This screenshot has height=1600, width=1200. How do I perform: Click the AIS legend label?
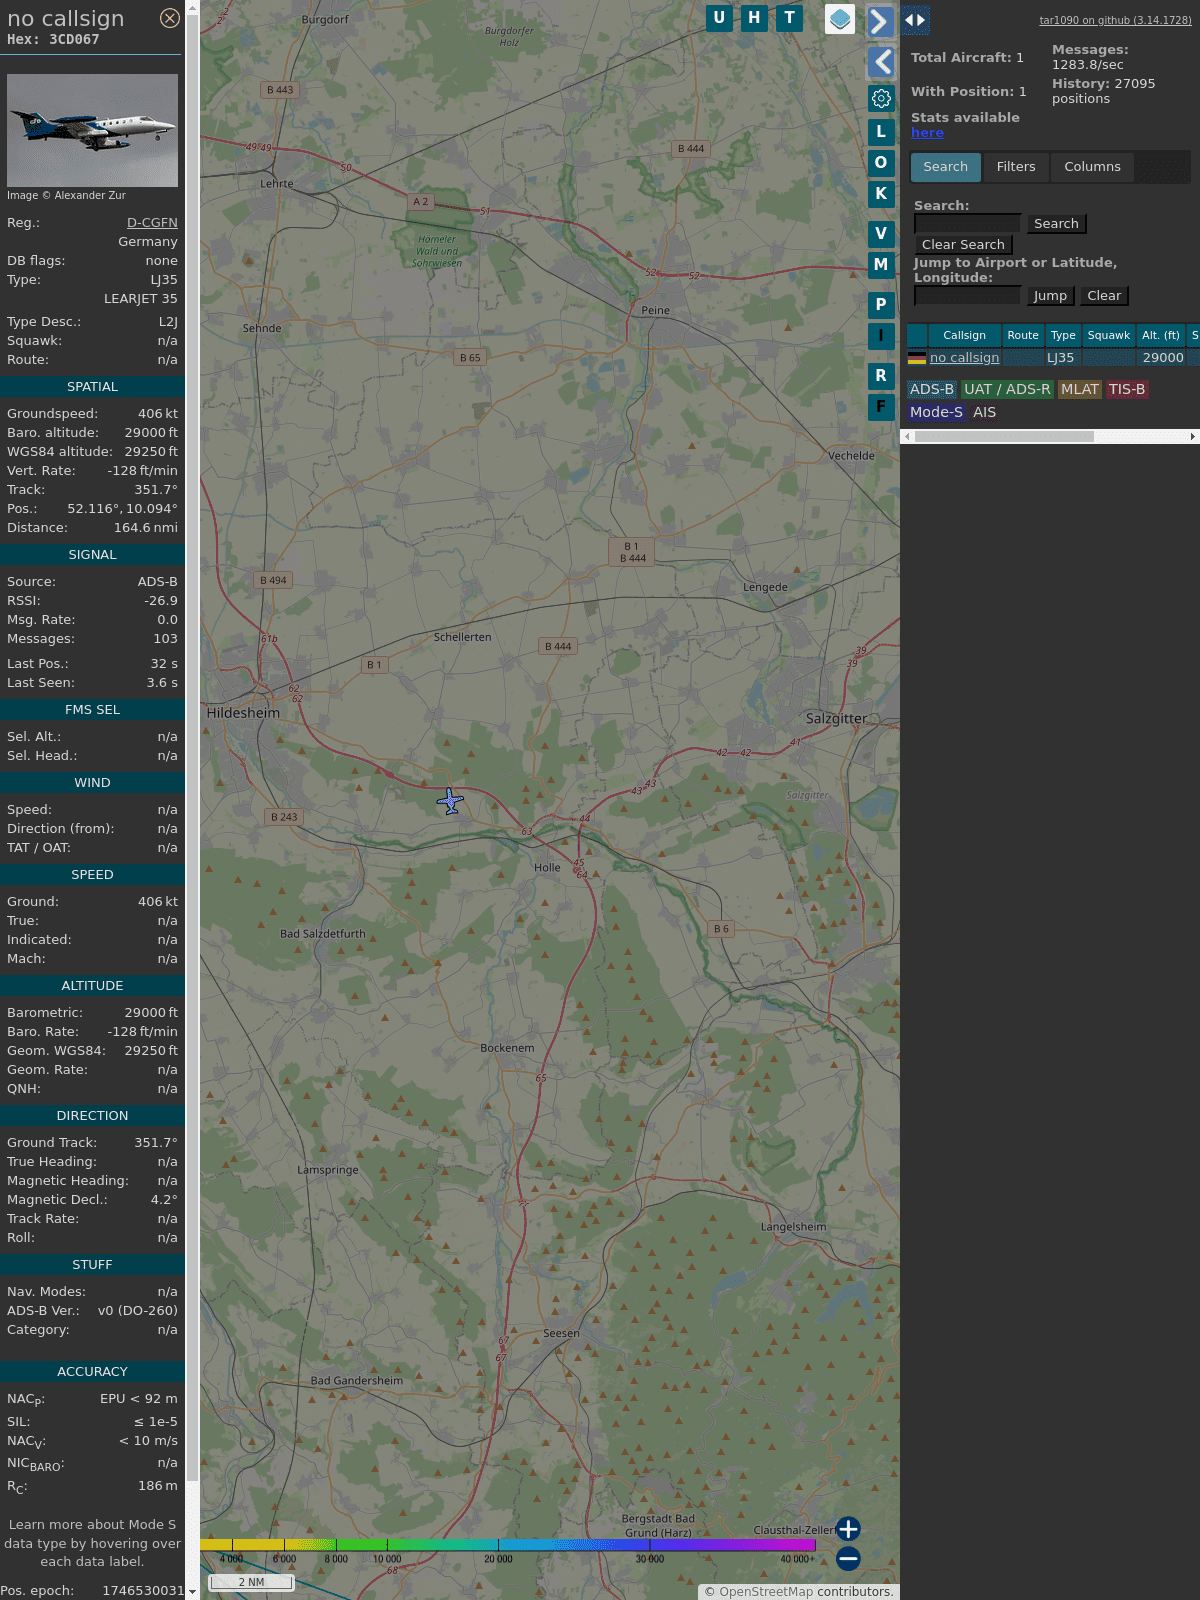coord(984,412)
